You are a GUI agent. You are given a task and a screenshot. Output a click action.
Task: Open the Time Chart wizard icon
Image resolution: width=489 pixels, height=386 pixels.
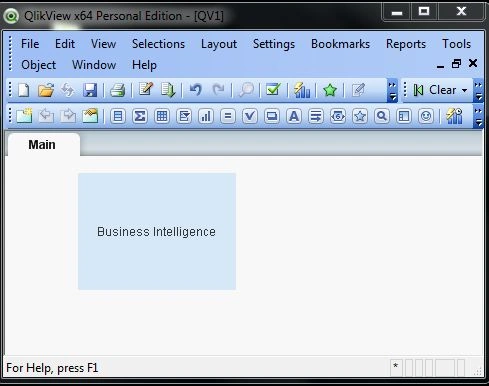coord(454,116)
